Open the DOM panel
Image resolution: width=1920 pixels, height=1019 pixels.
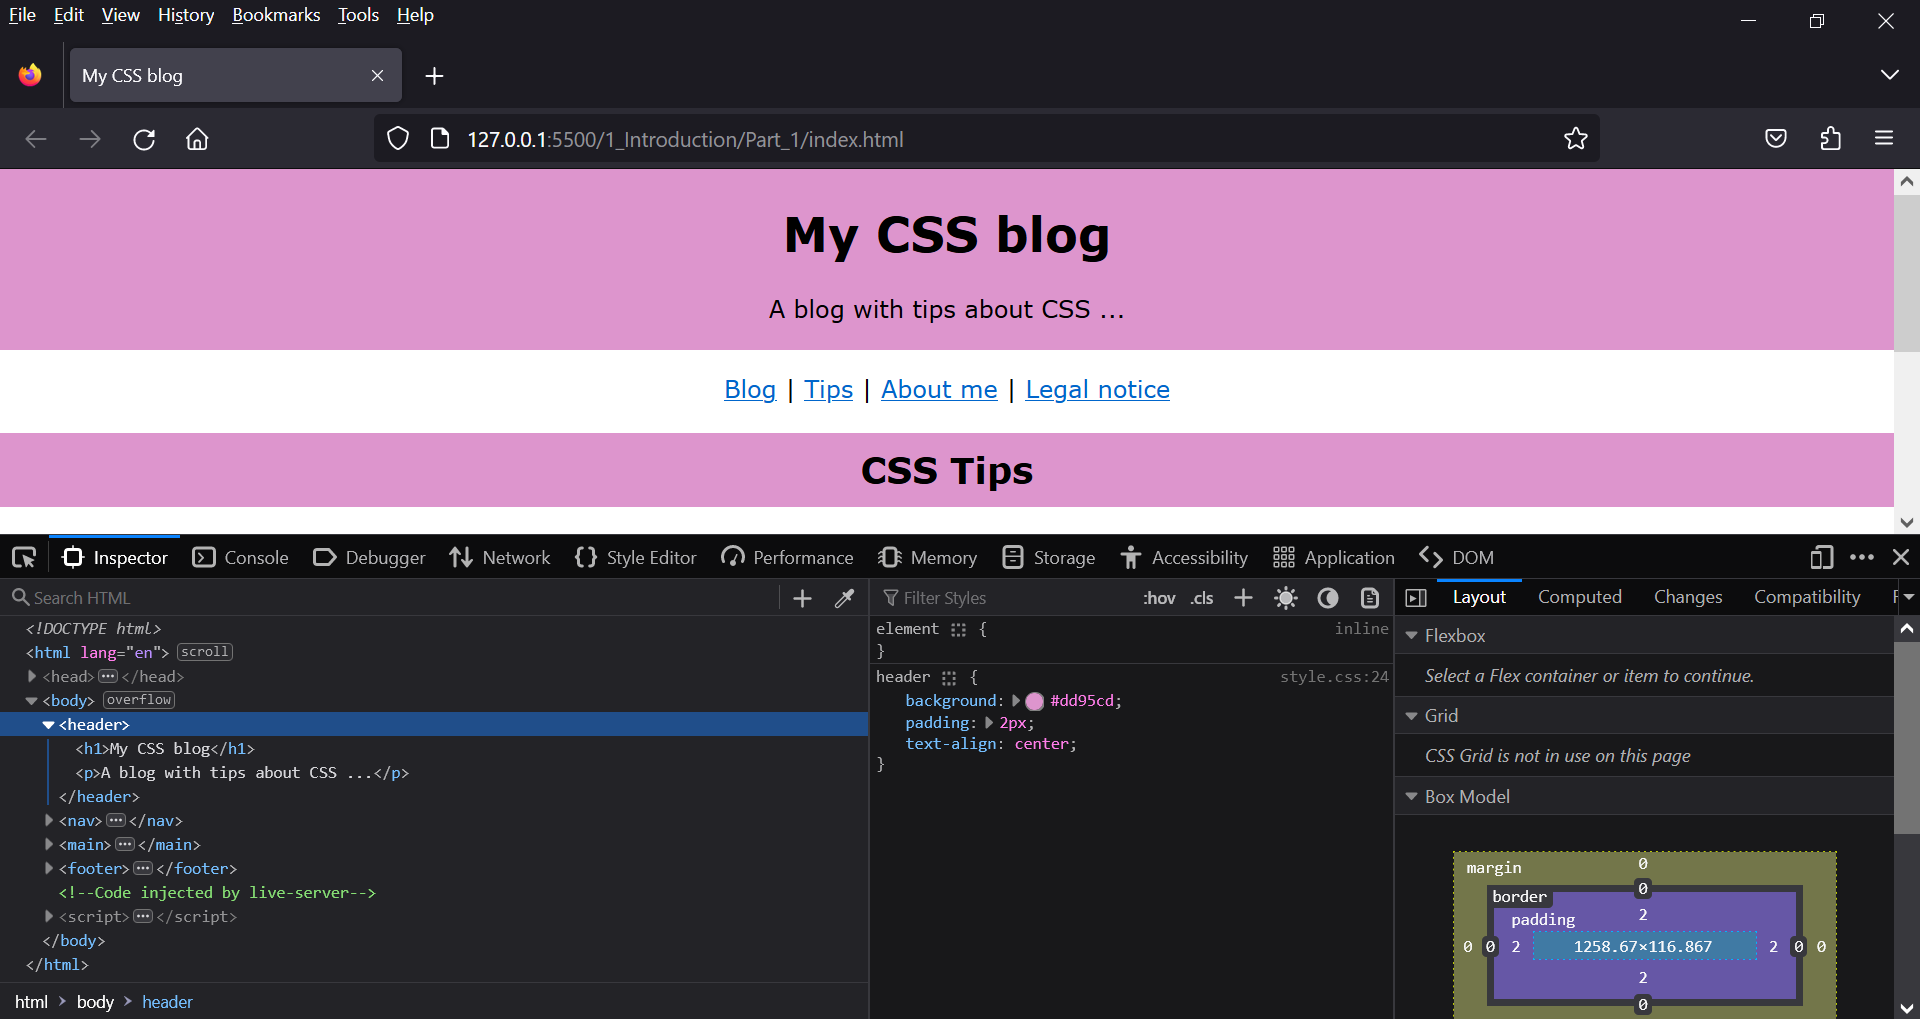tap(1457, 557)
